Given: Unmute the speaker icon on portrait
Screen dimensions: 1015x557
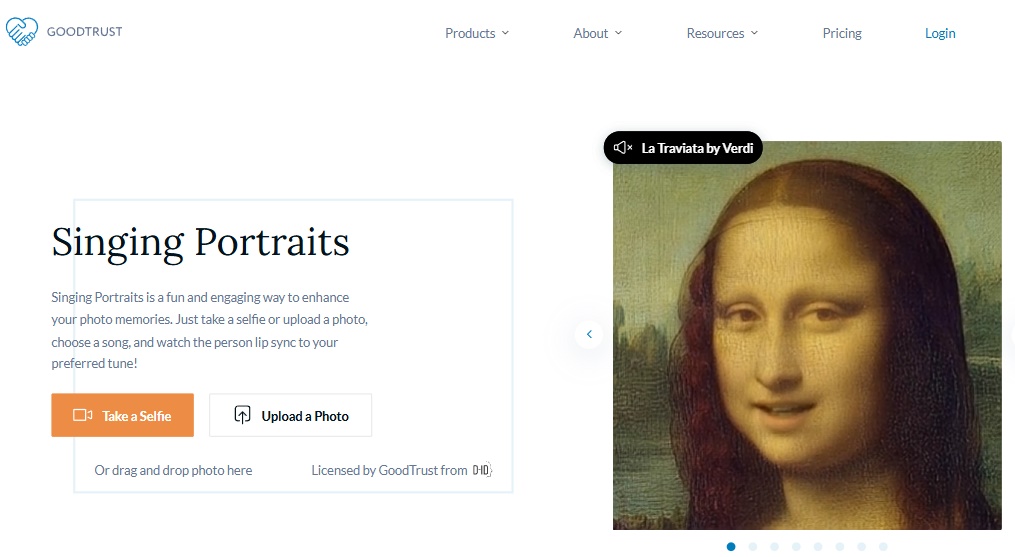Looking at the screenshot, I should point(623,148).
